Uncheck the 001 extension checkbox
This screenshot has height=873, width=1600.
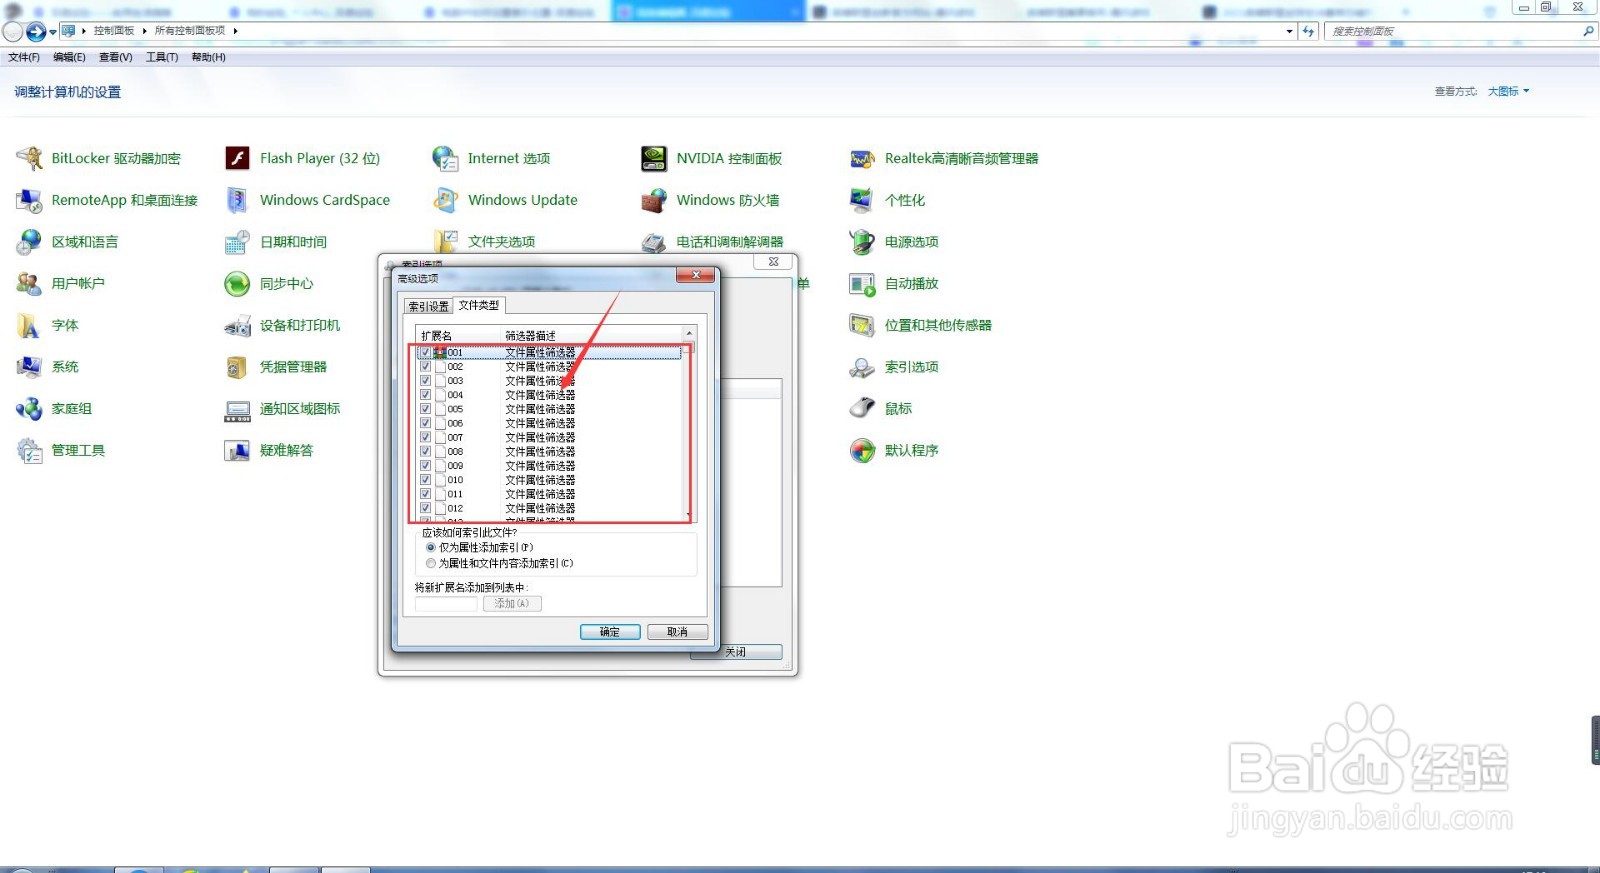[x=426, y=353]
